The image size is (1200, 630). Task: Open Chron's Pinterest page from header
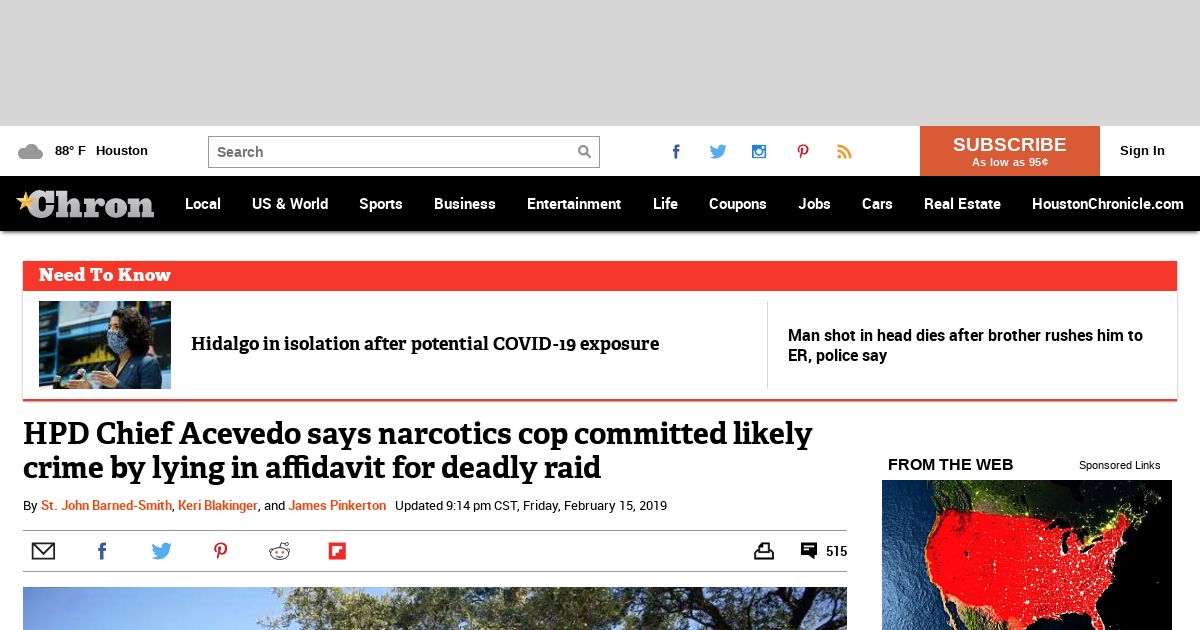(x=802, y=152)
